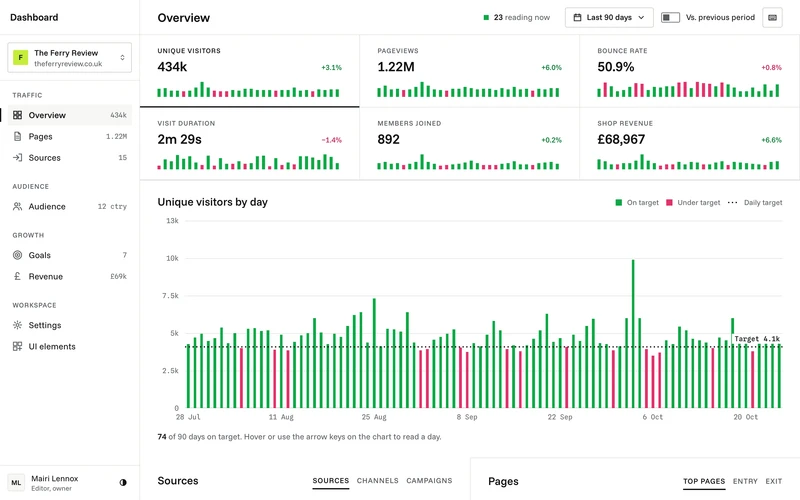800x500 pixels.
Task: Click the Under target pink legend swatch
Action: tap(669, 203)
